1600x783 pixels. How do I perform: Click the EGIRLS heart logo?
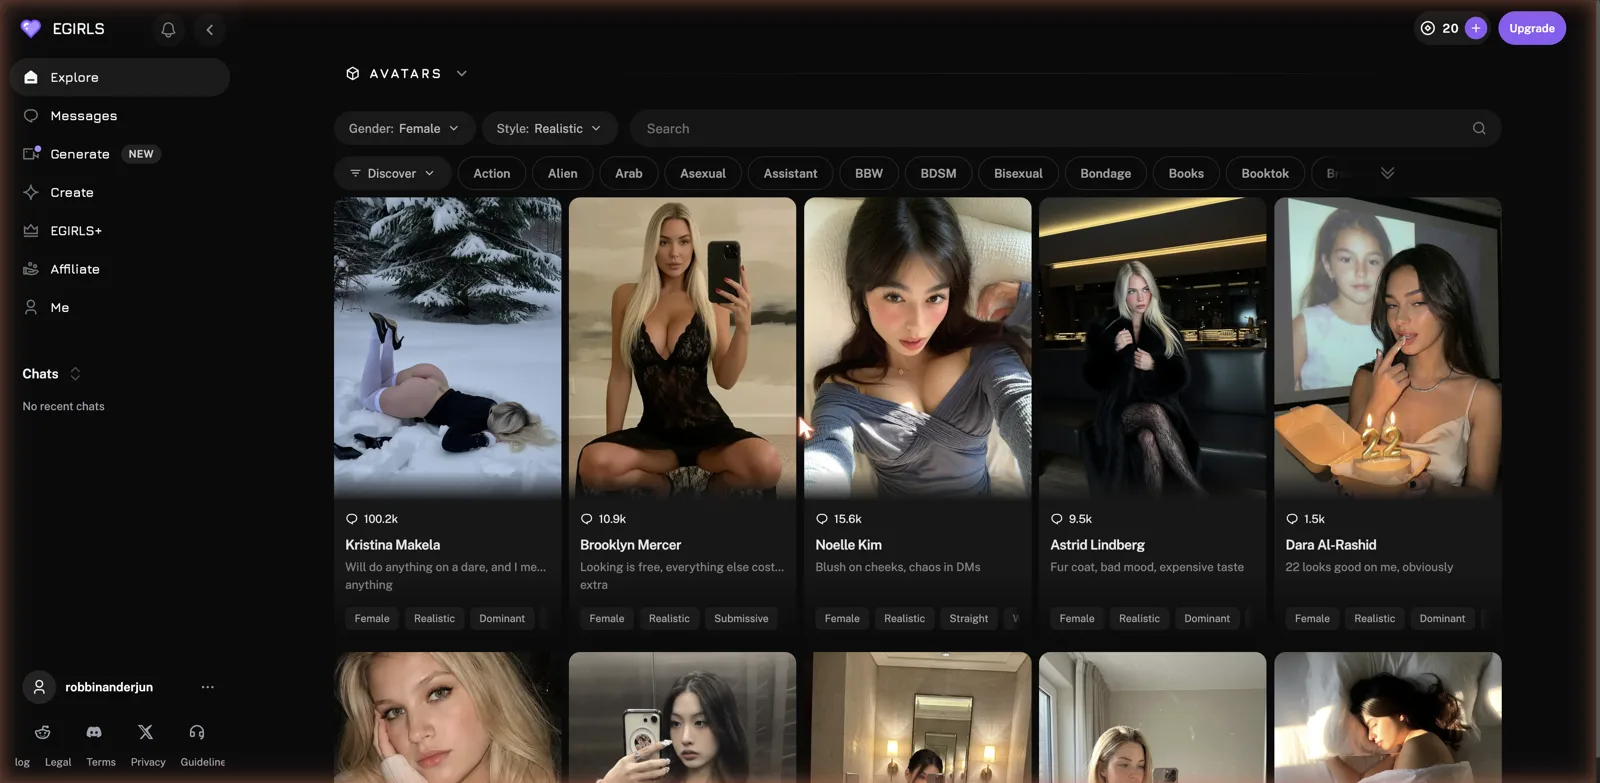(31, 29)
